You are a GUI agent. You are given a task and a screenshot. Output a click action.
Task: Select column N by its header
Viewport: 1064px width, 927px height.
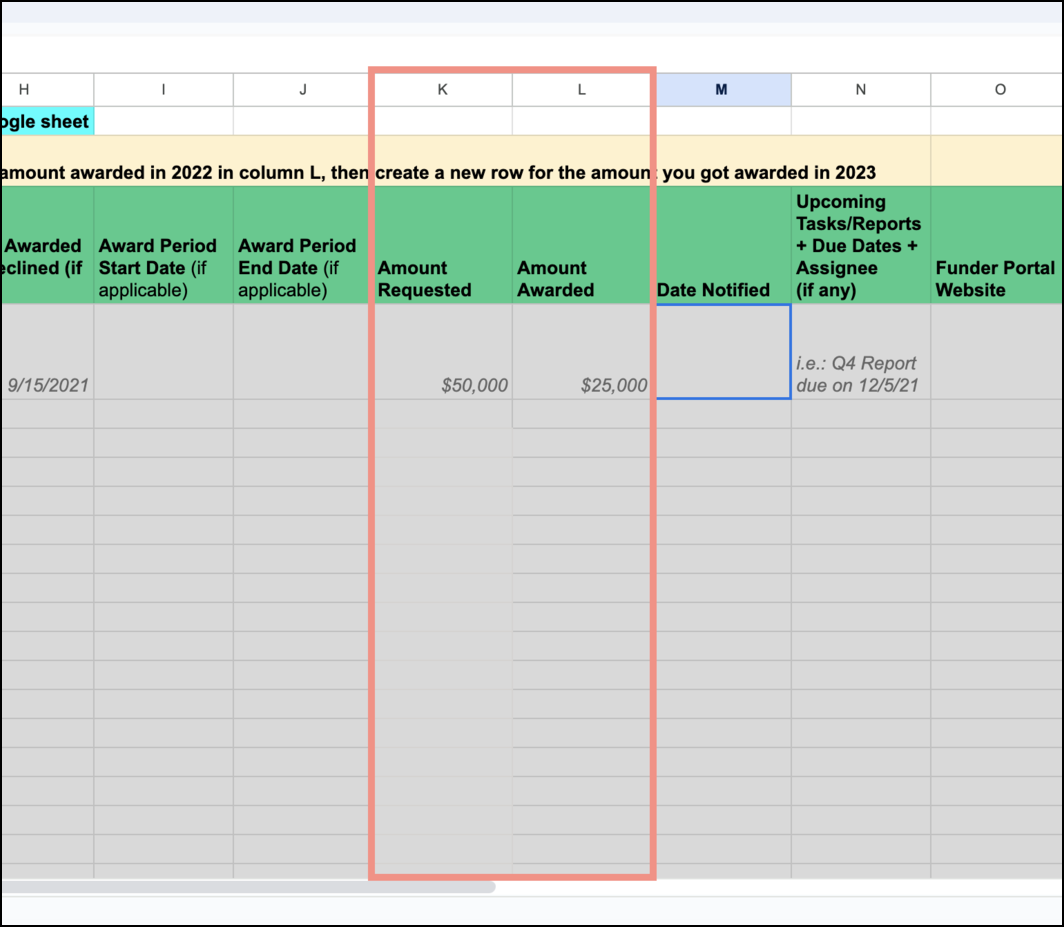coord(861,89)
